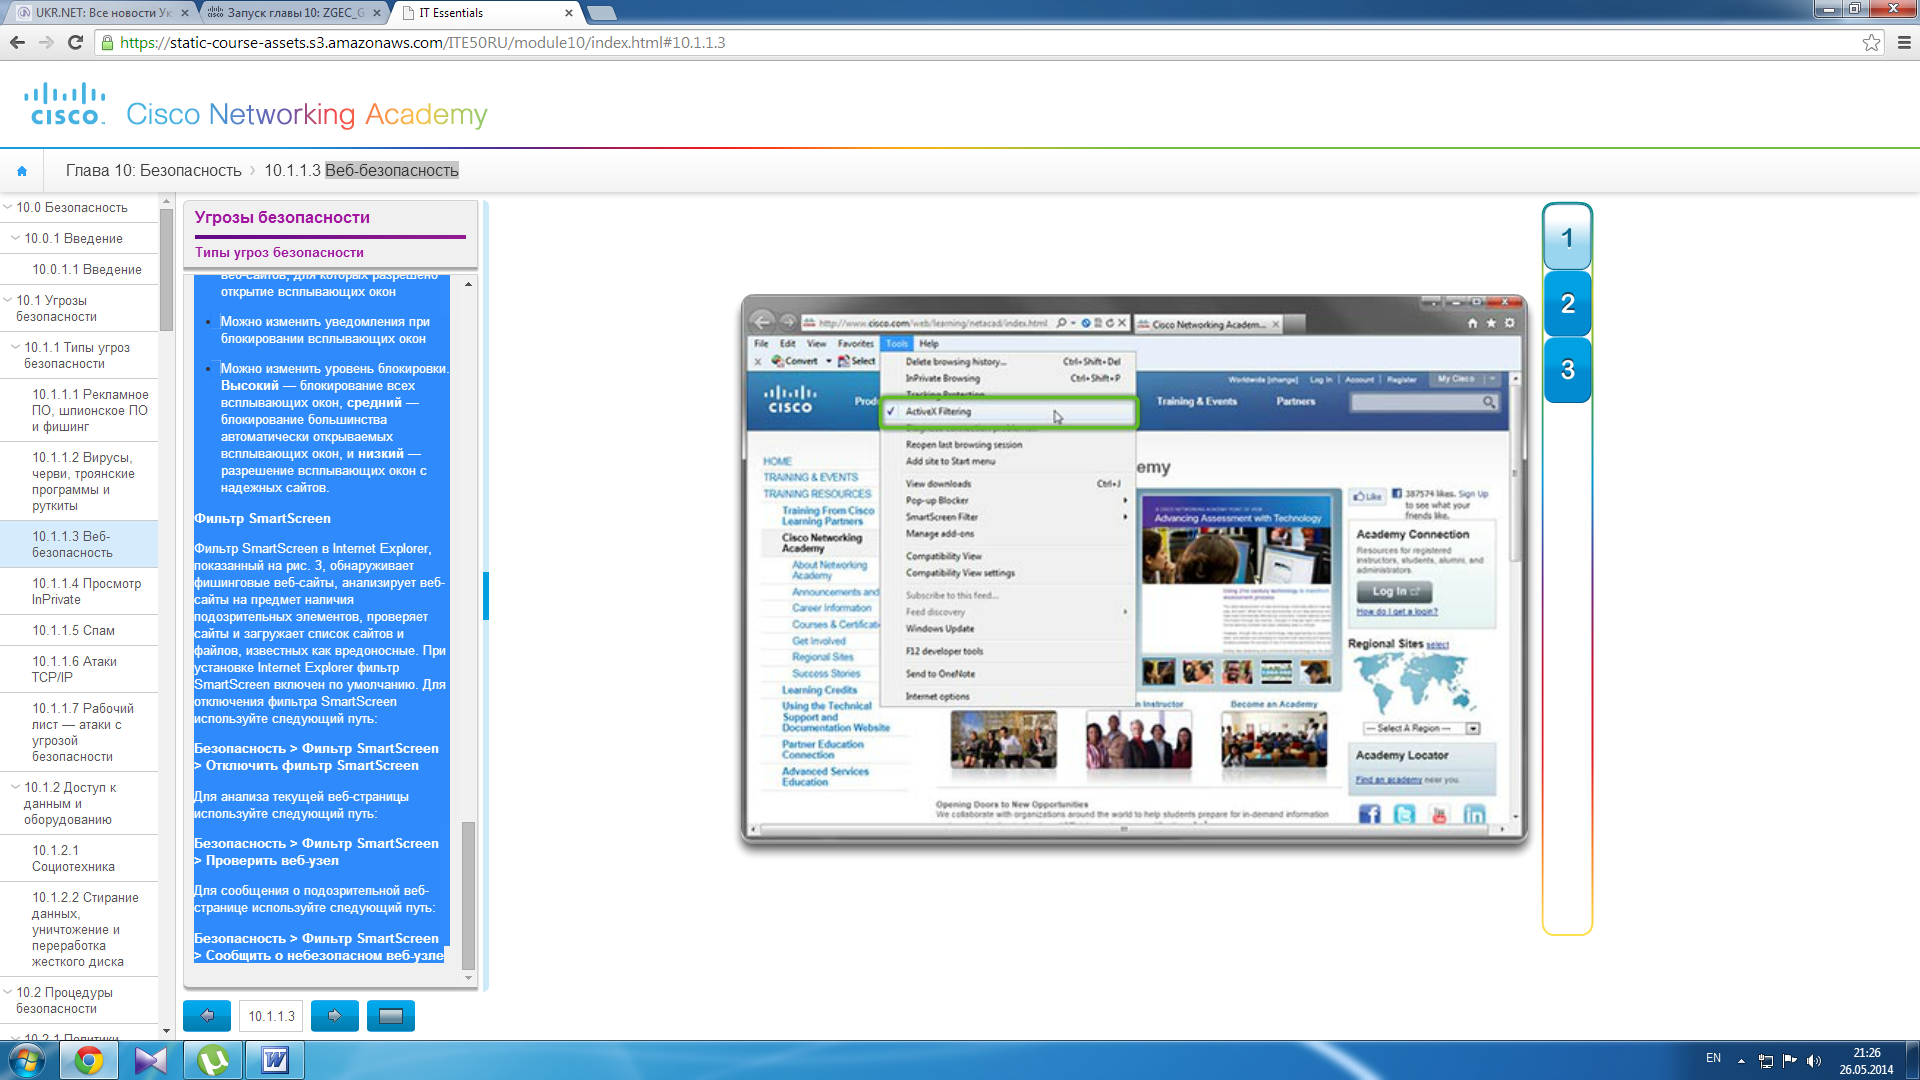Click the home icon in breadcrumb bar

pyautogui.click(x=22, y=171)
